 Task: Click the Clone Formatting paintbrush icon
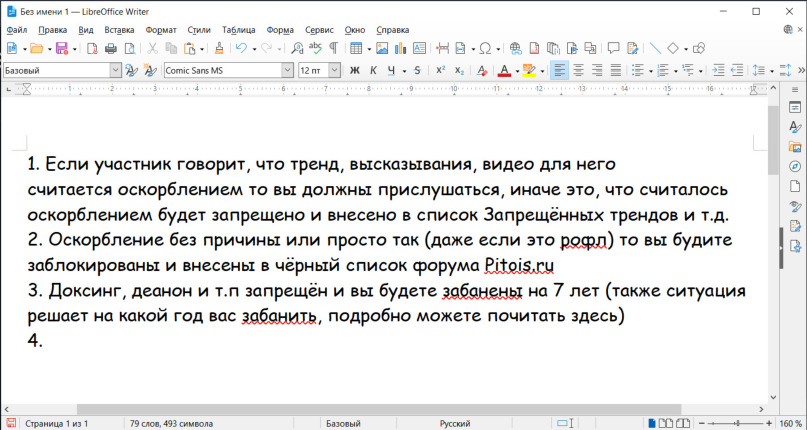219,48
